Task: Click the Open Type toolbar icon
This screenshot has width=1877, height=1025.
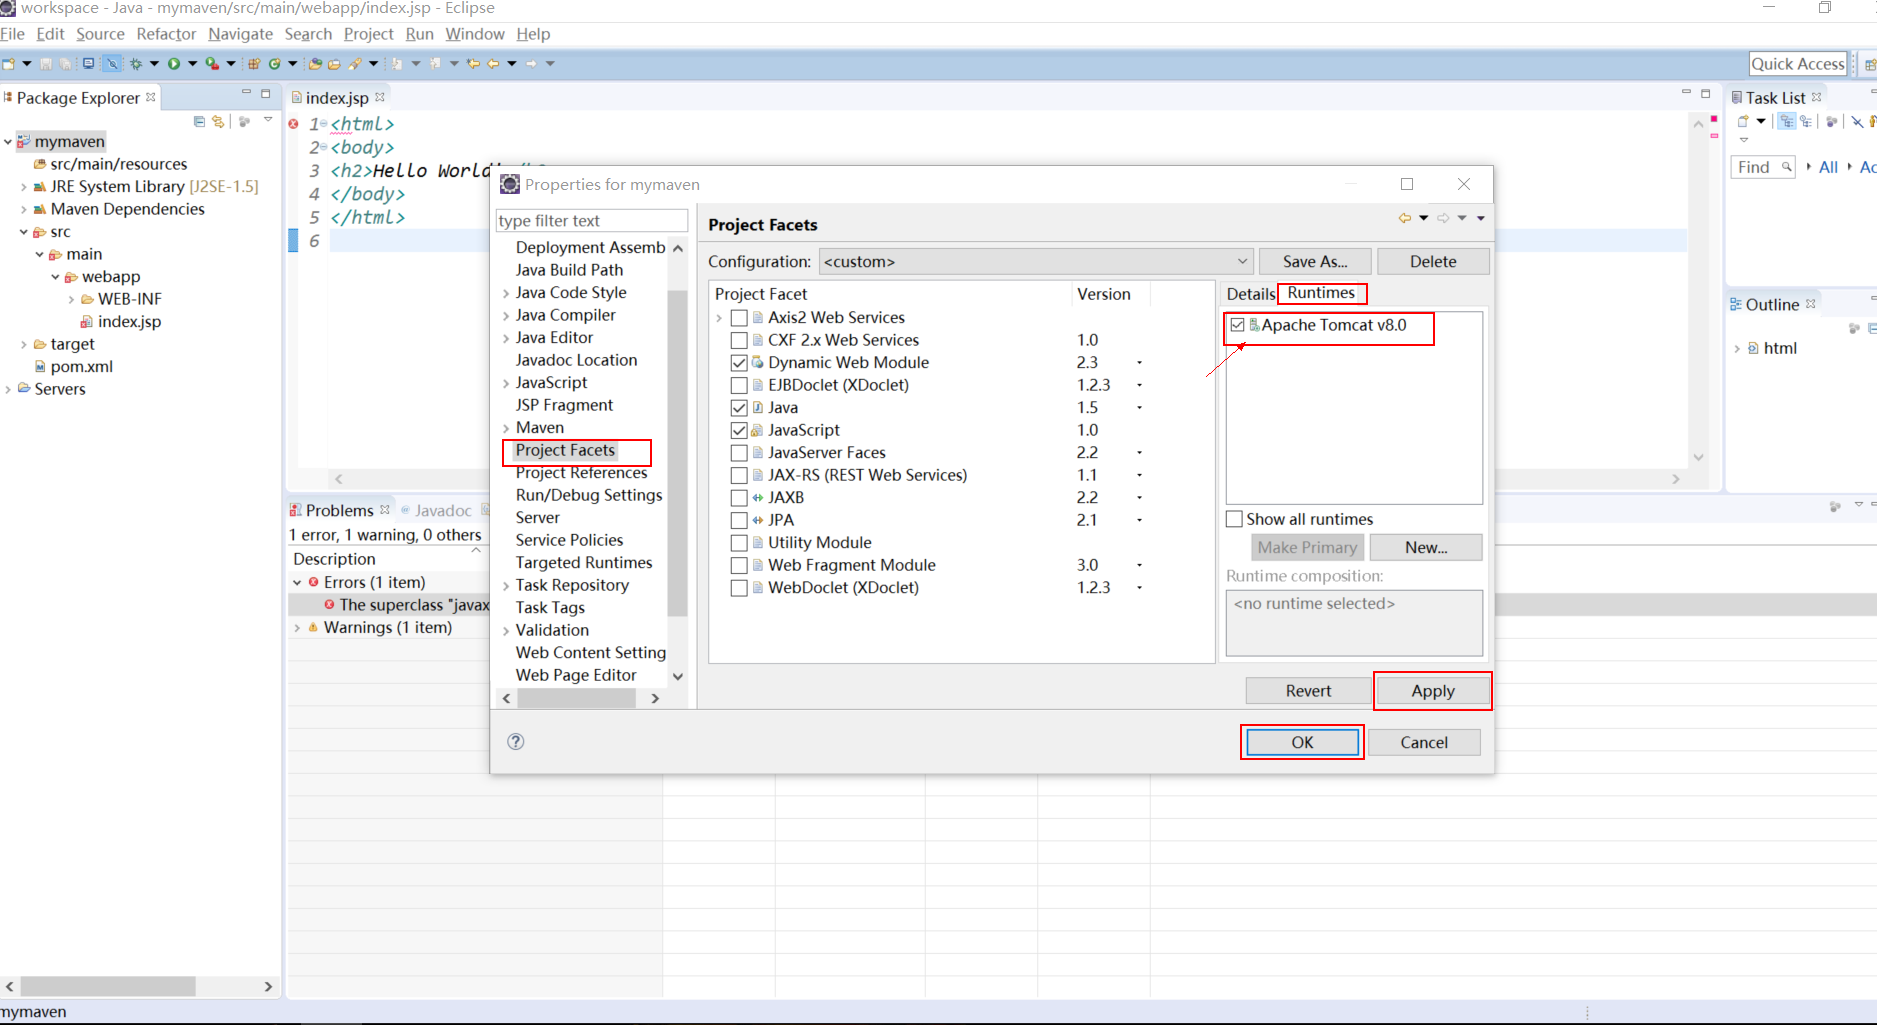Action: click(x=315, y=64)
